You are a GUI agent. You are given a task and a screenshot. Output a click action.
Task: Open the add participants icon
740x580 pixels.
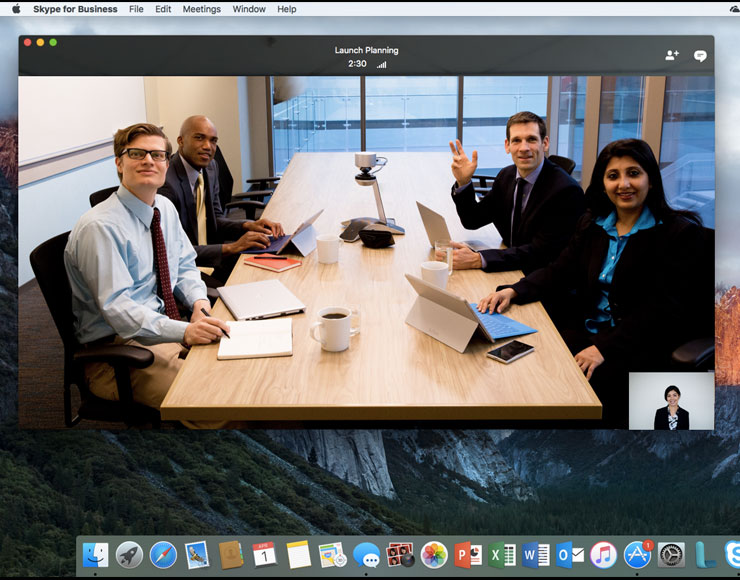click(672, 55)
